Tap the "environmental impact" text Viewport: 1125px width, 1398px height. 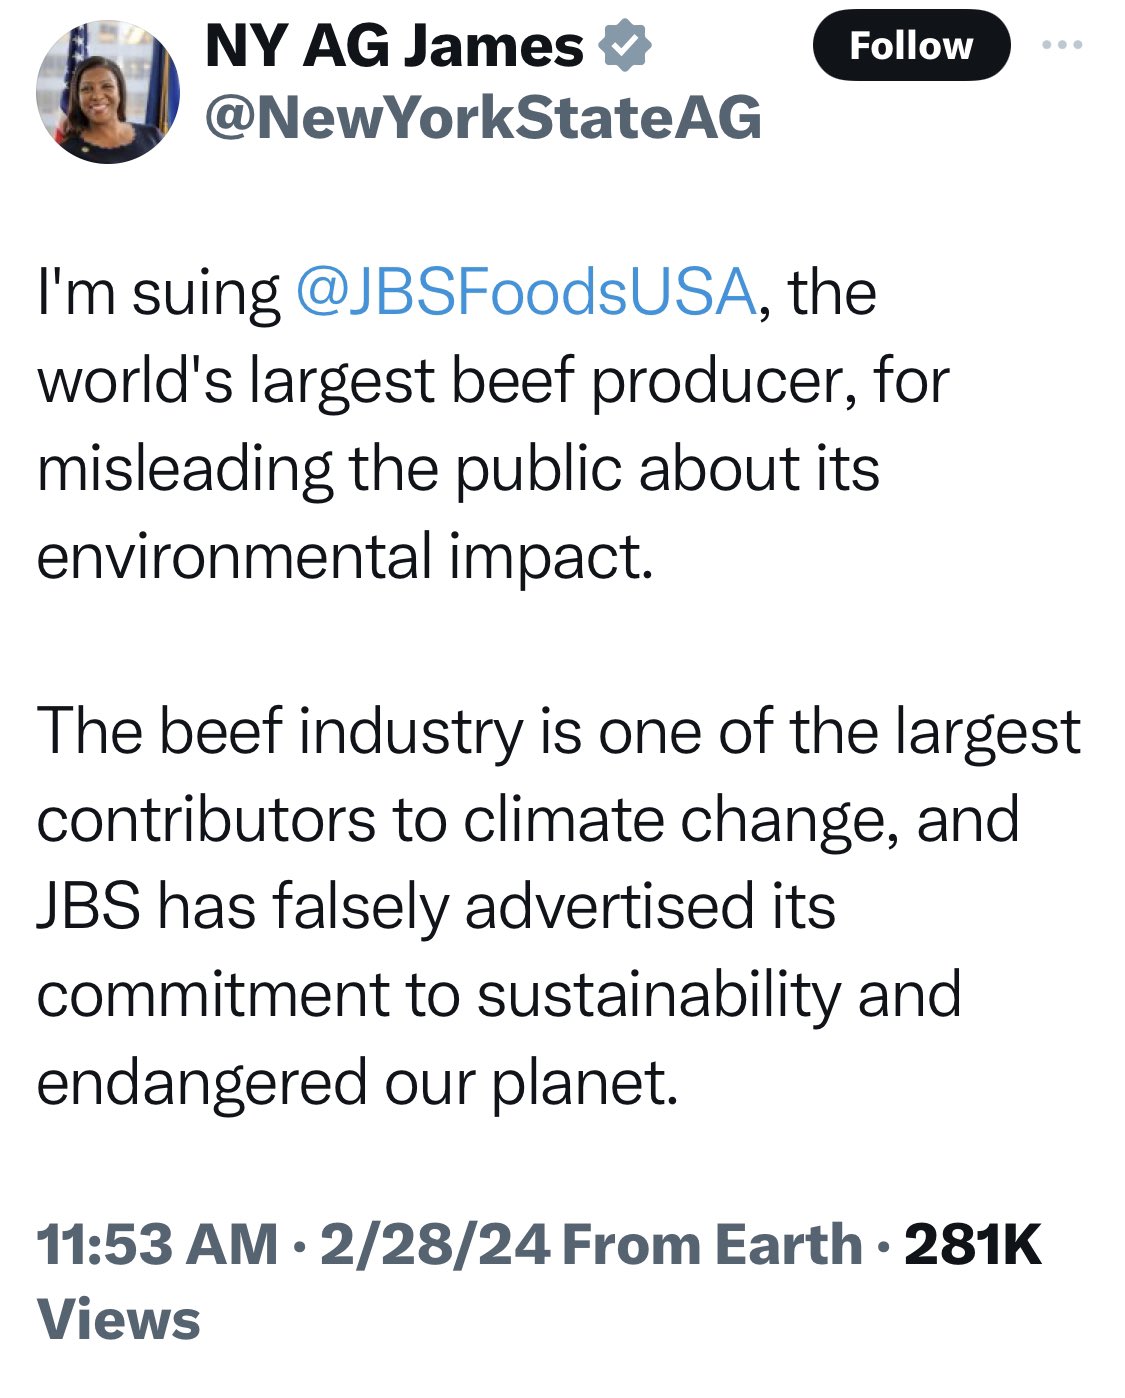click(344, 557)
